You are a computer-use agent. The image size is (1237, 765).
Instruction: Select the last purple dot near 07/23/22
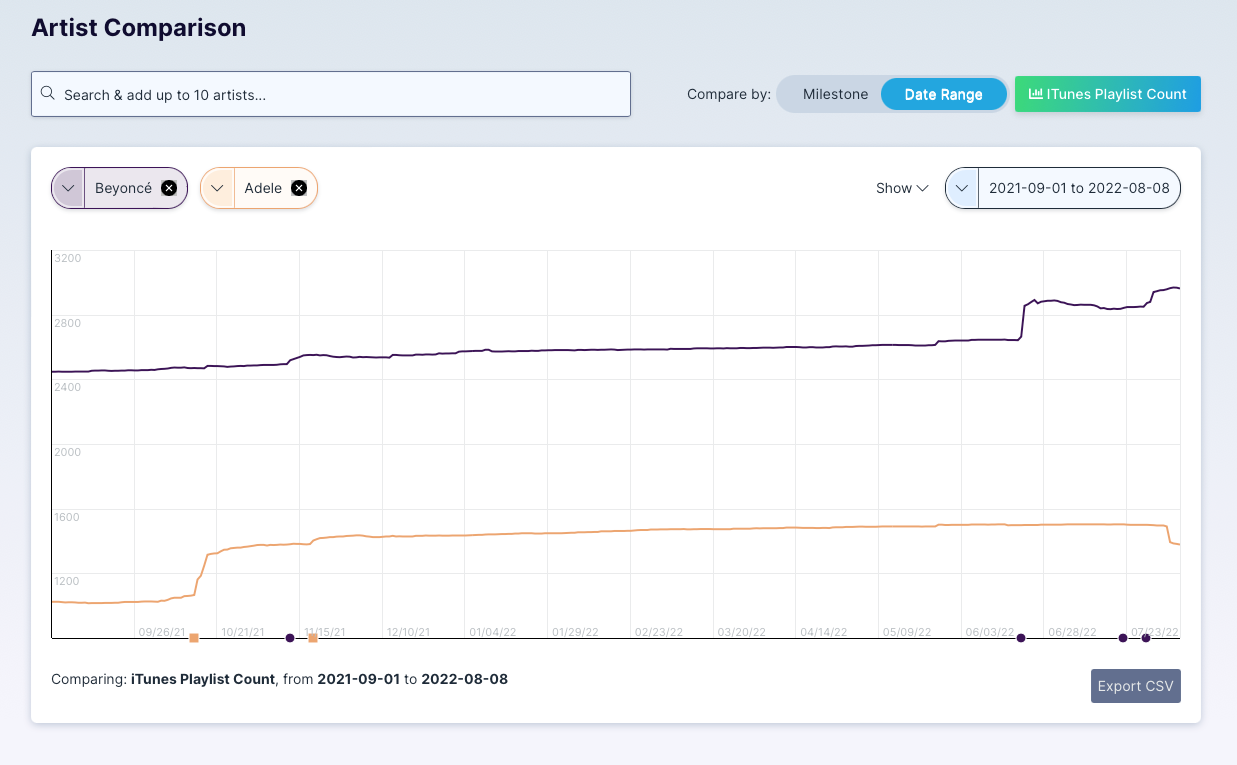click(x=1146, y=638)
